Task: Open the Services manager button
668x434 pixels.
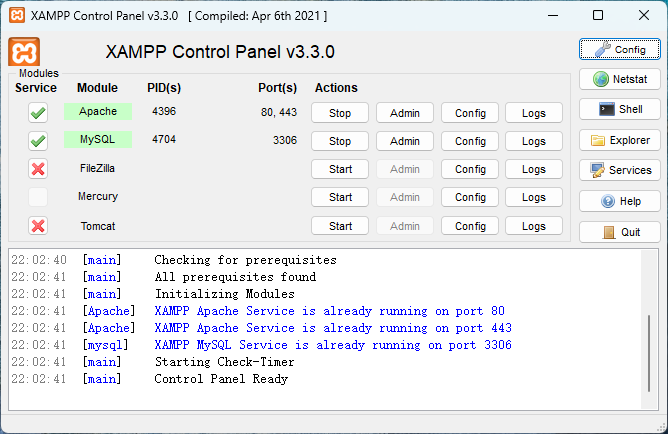Action: pos(619,170)
